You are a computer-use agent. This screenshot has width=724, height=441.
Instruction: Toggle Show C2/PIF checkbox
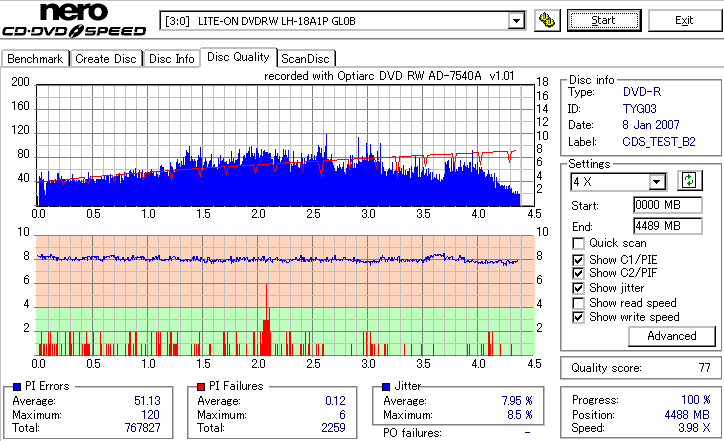578,273
